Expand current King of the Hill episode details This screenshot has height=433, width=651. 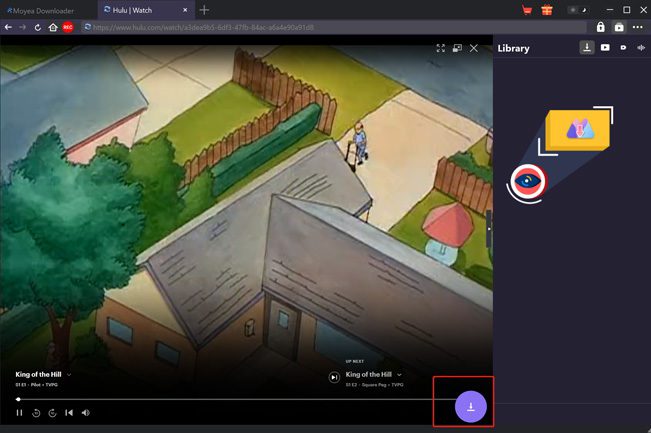(x=69, y=374)
